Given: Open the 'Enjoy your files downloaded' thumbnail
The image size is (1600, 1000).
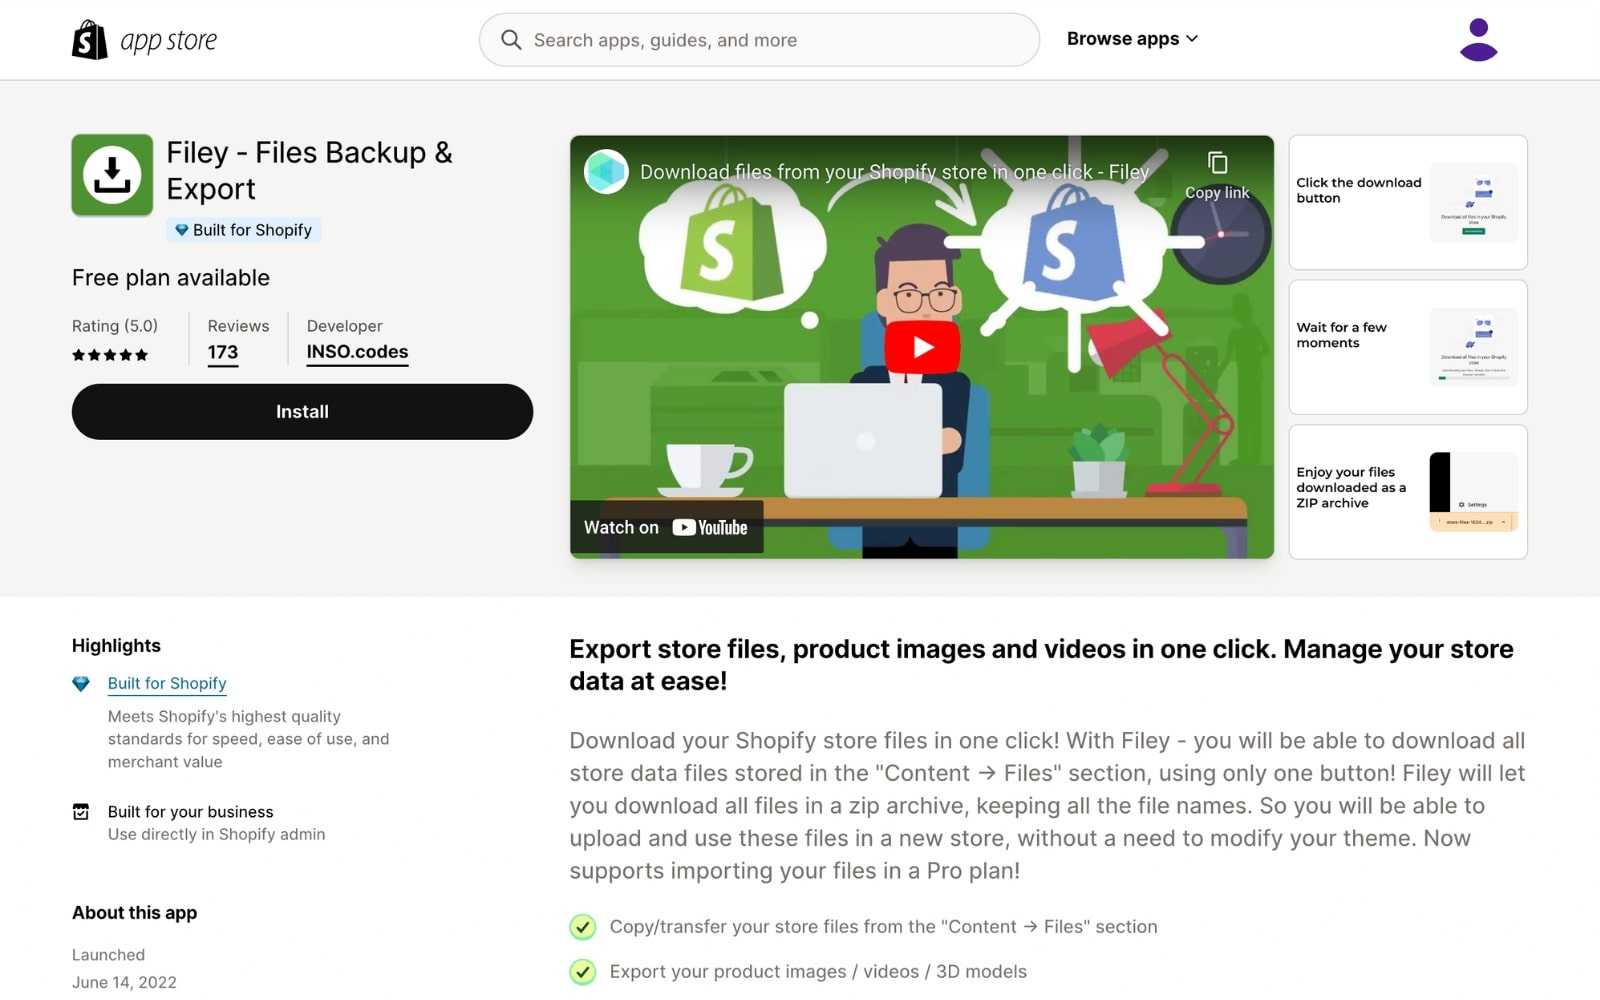Looking at the screenshot, I should pyautogui.click(x=1408, y=492).
